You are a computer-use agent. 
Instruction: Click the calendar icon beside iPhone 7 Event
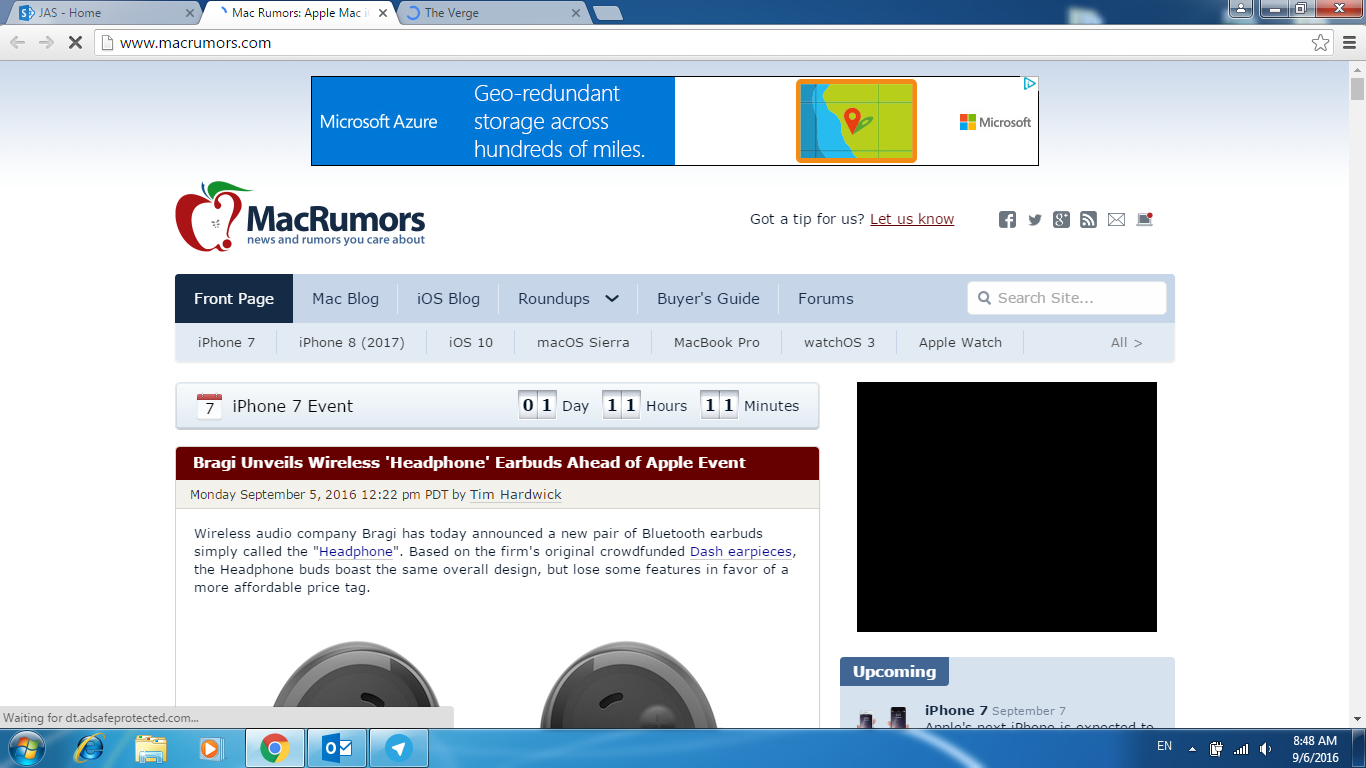210,405
